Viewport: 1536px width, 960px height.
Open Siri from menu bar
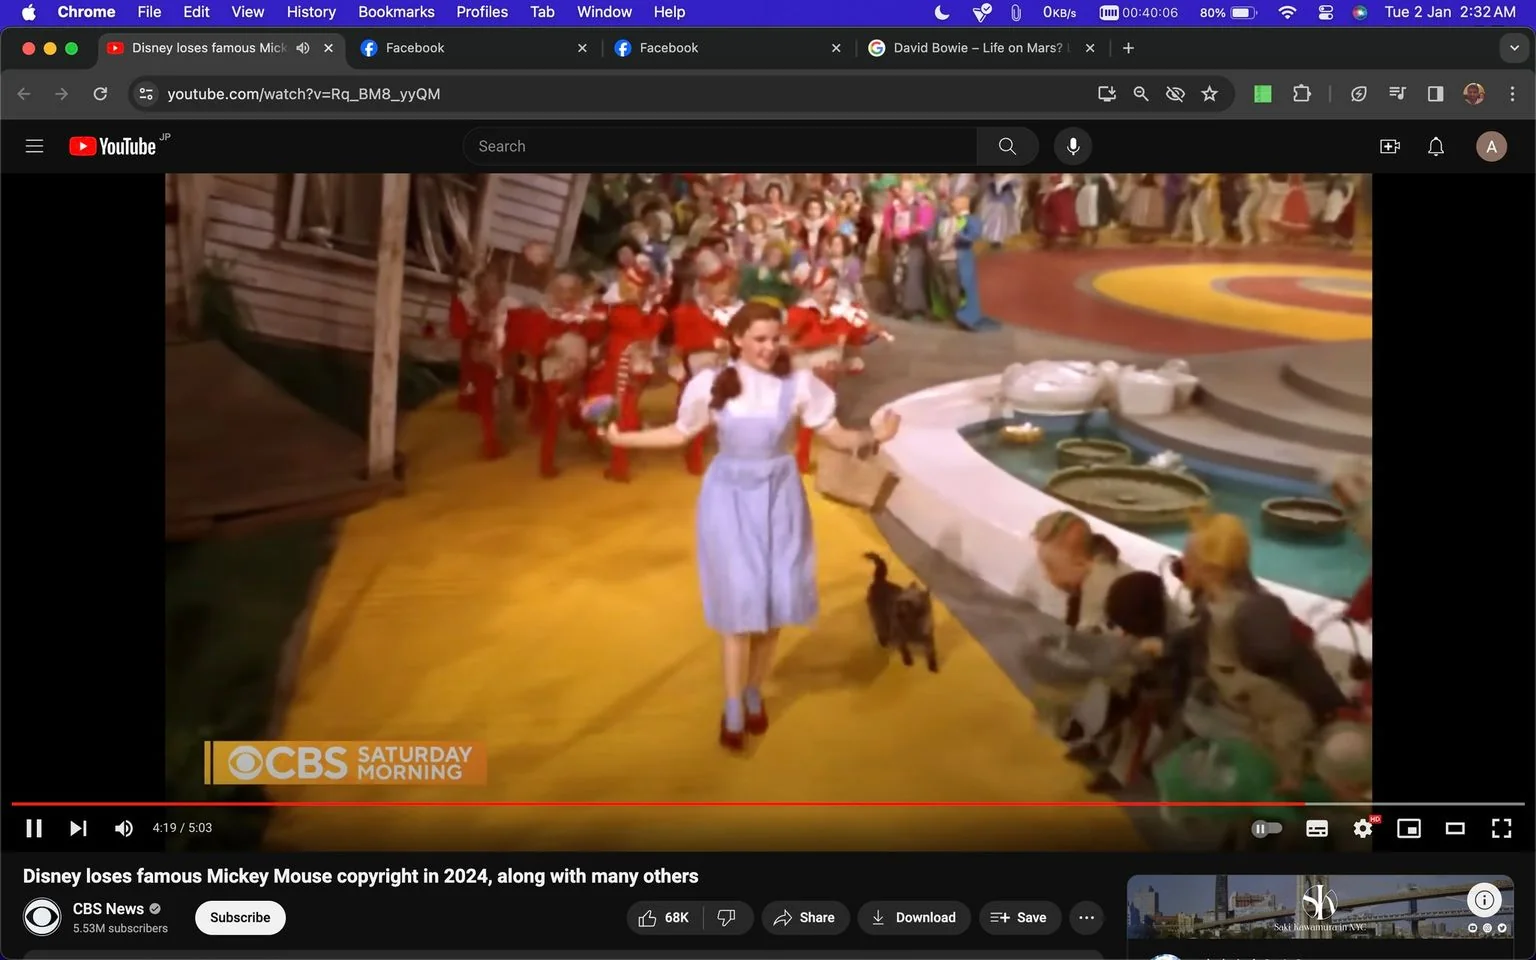point(1360,12)
